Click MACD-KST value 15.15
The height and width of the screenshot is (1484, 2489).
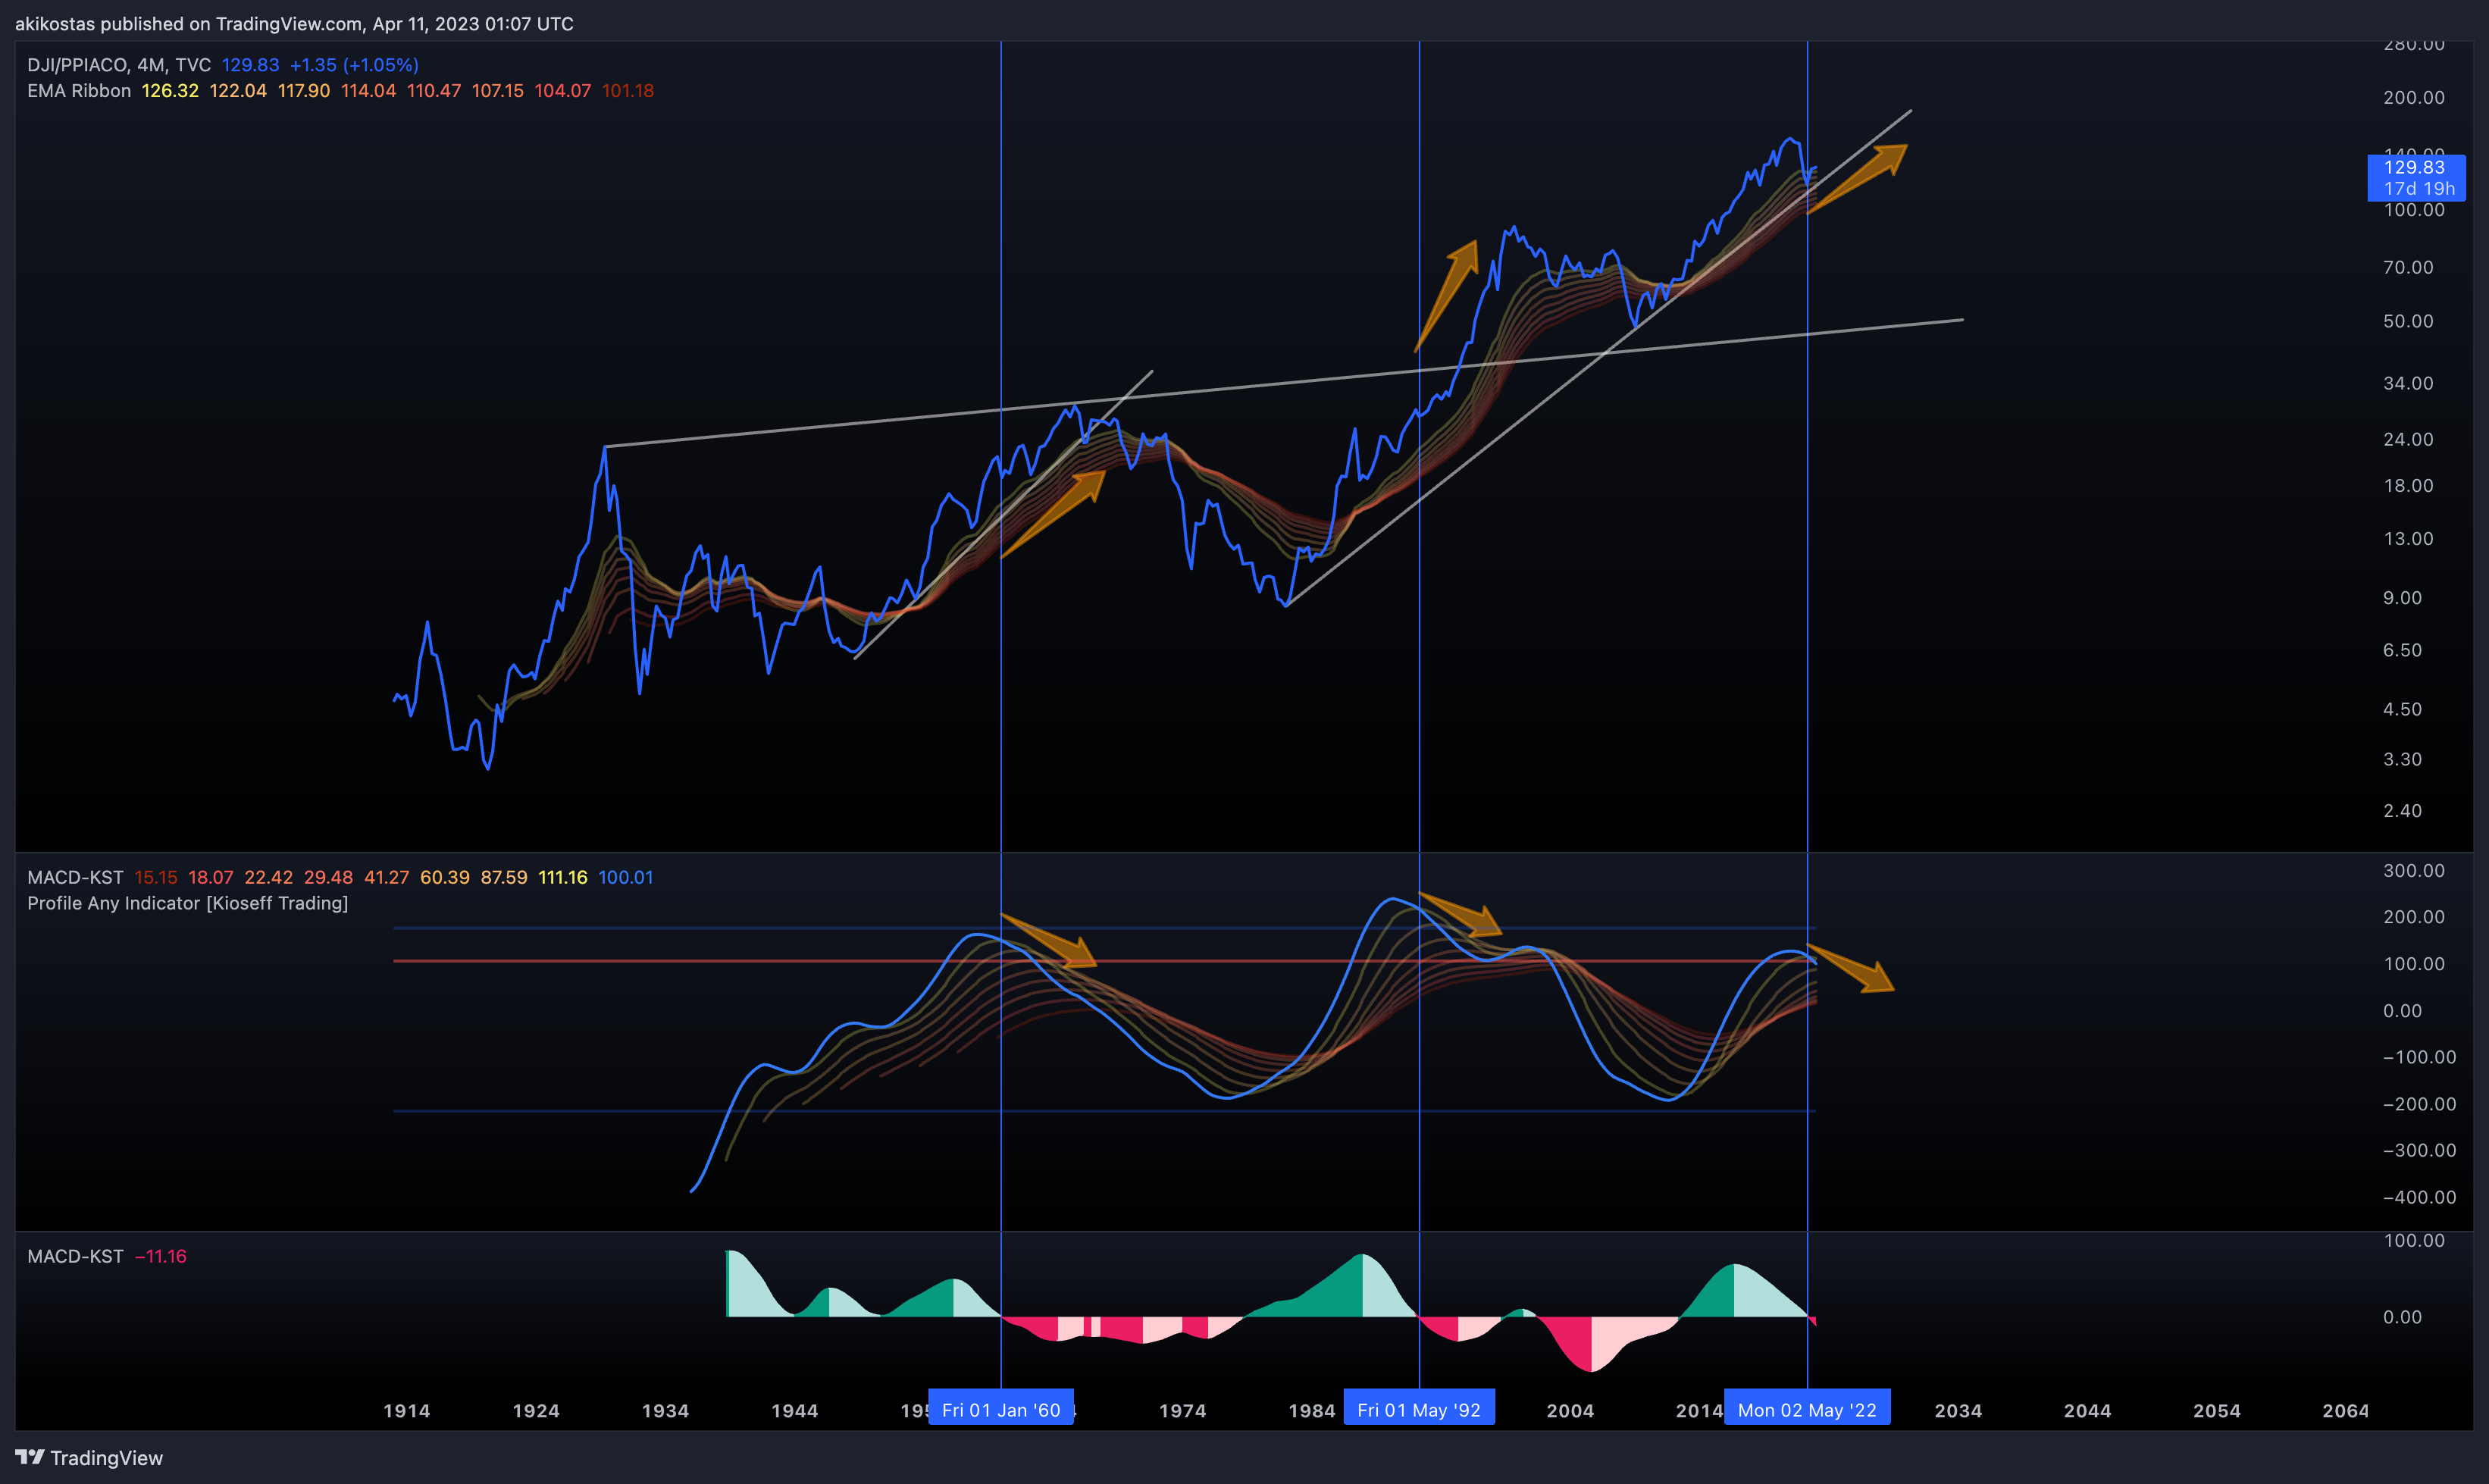tap(156, 878)
